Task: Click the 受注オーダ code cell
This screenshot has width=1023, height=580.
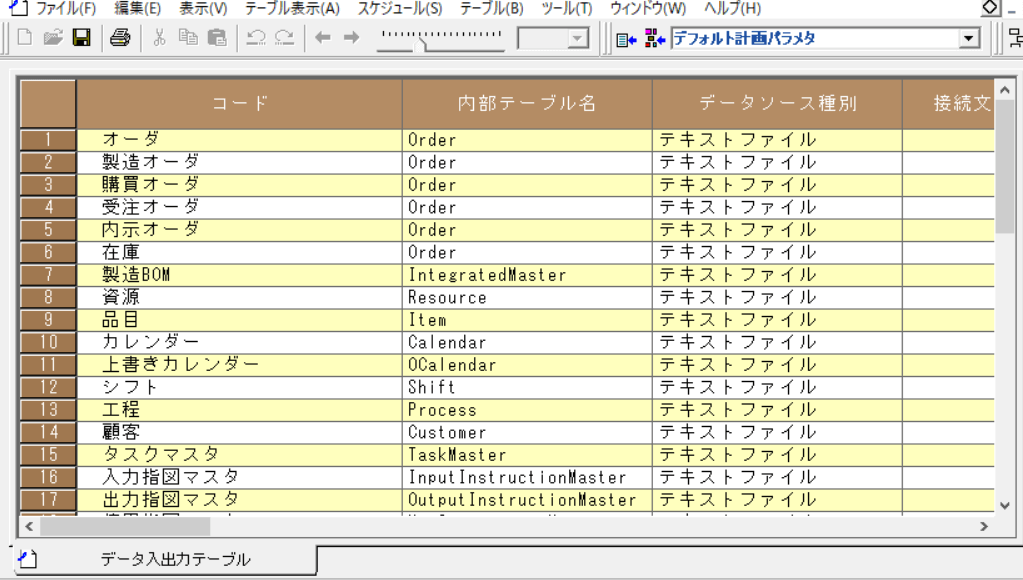Action: click(239, 207)
